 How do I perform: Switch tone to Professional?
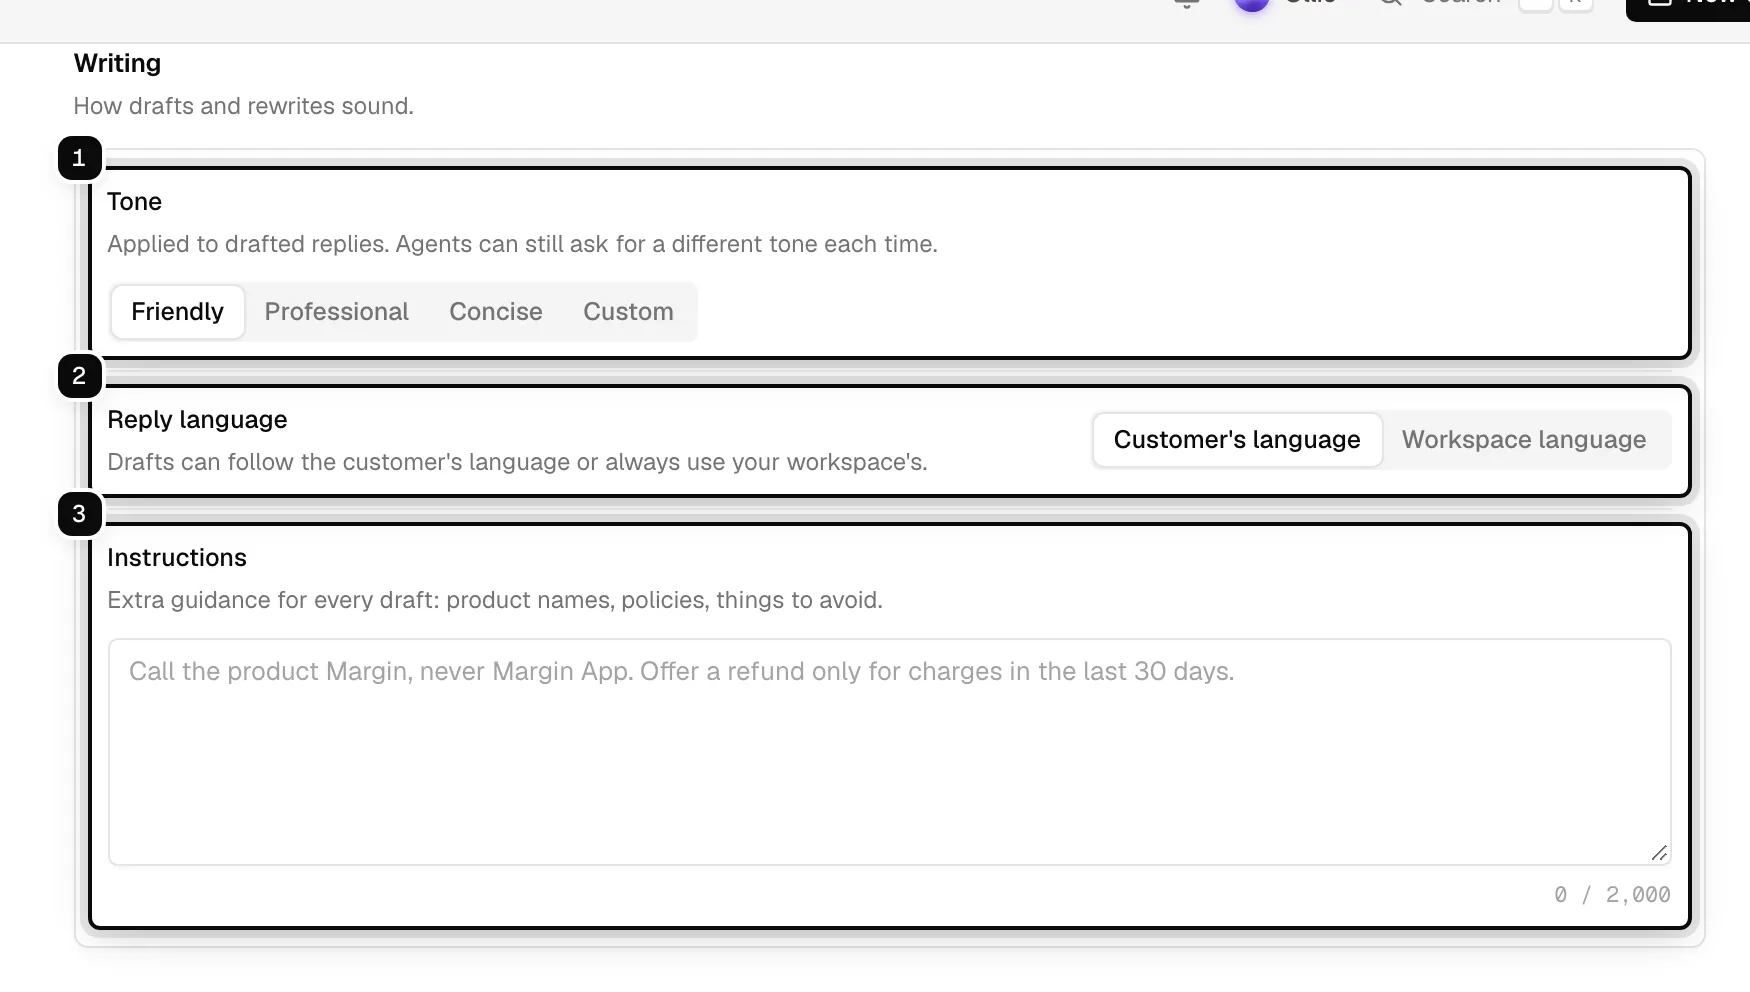pyautogui.click(x=336, y=312)
